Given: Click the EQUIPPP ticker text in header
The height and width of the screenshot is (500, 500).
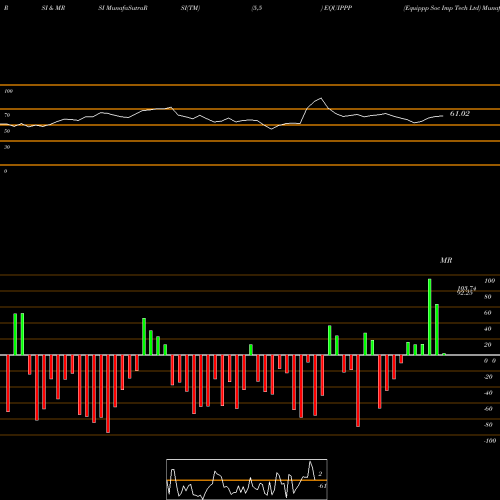Looking at the screenshot, I should 338,8.
